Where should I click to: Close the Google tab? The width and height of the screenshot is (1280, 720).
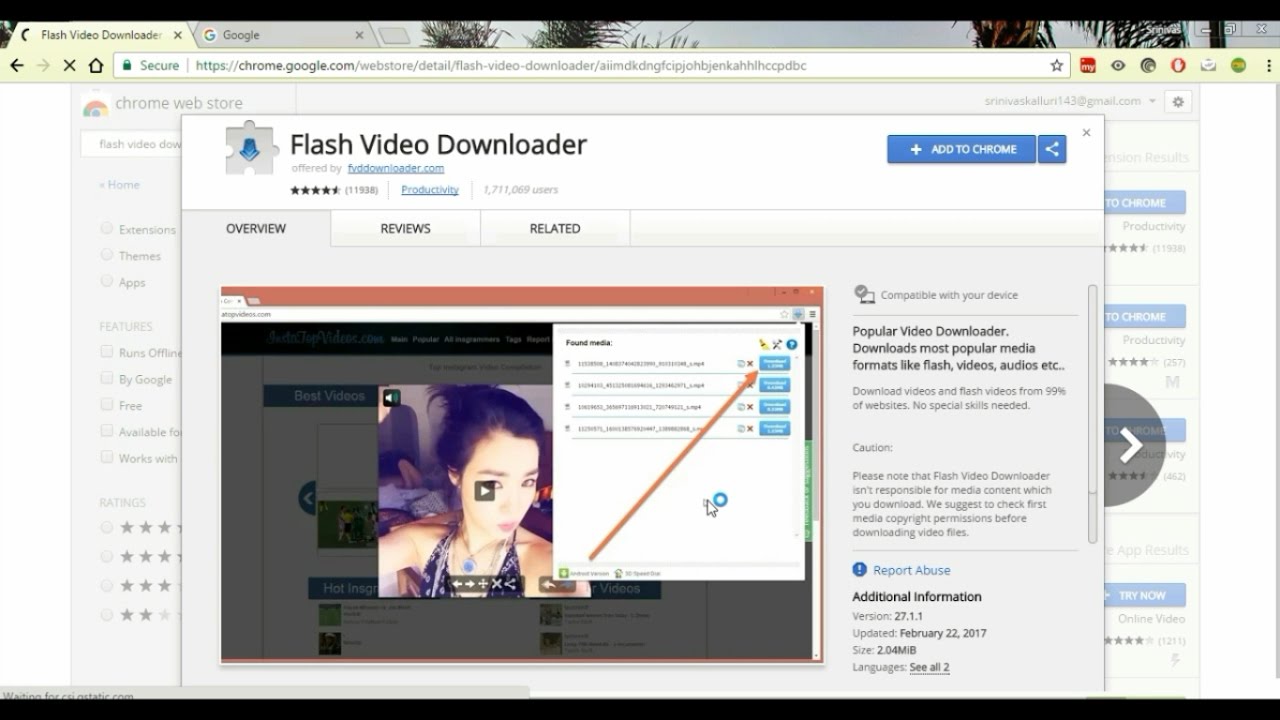point(360,35)
